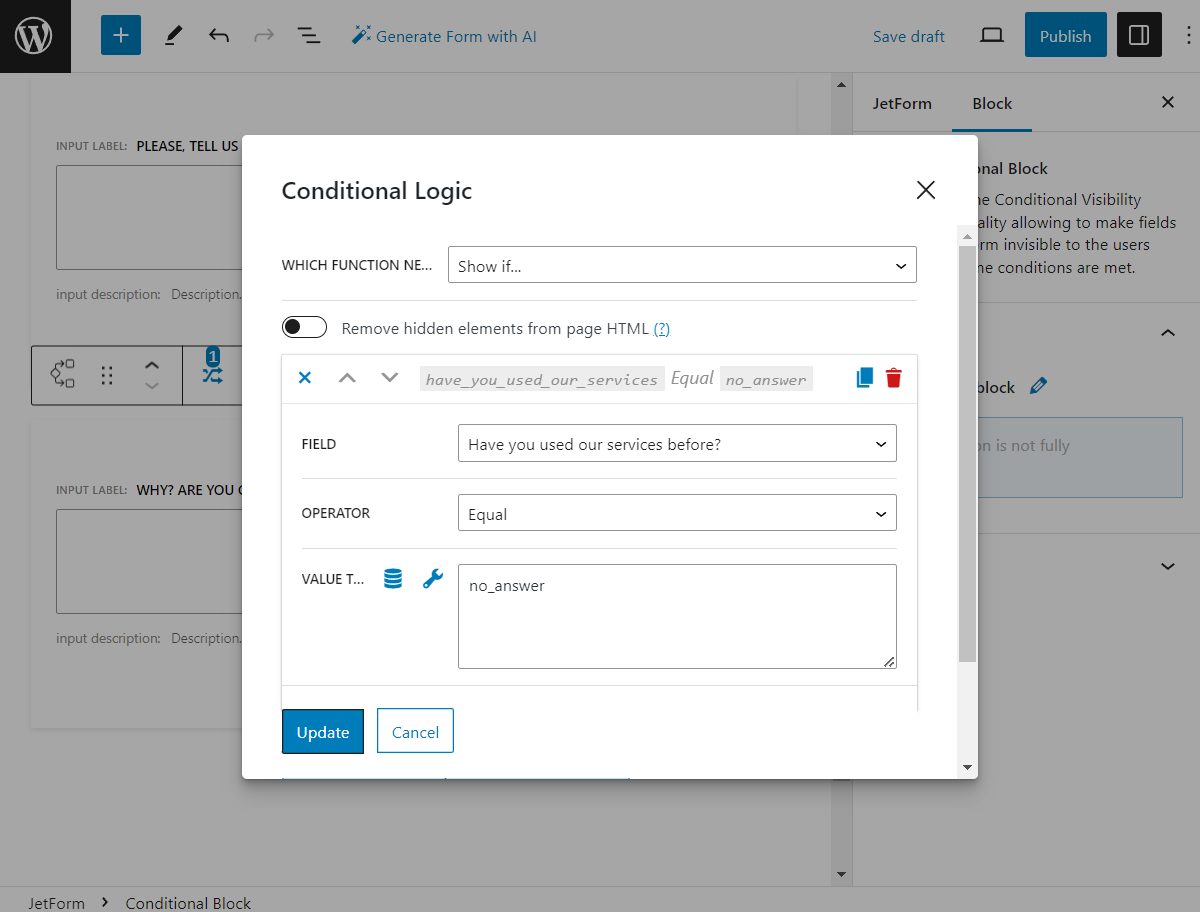Open the wrench filter settings for Value
The height and width of the screenshot is (912, 1200).
(x=432, y=578)
